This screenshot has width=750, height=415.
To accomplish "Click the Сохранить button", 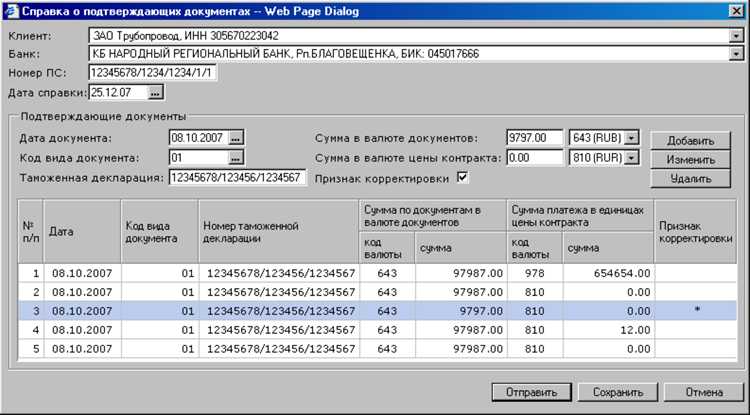I will [618, 392].
